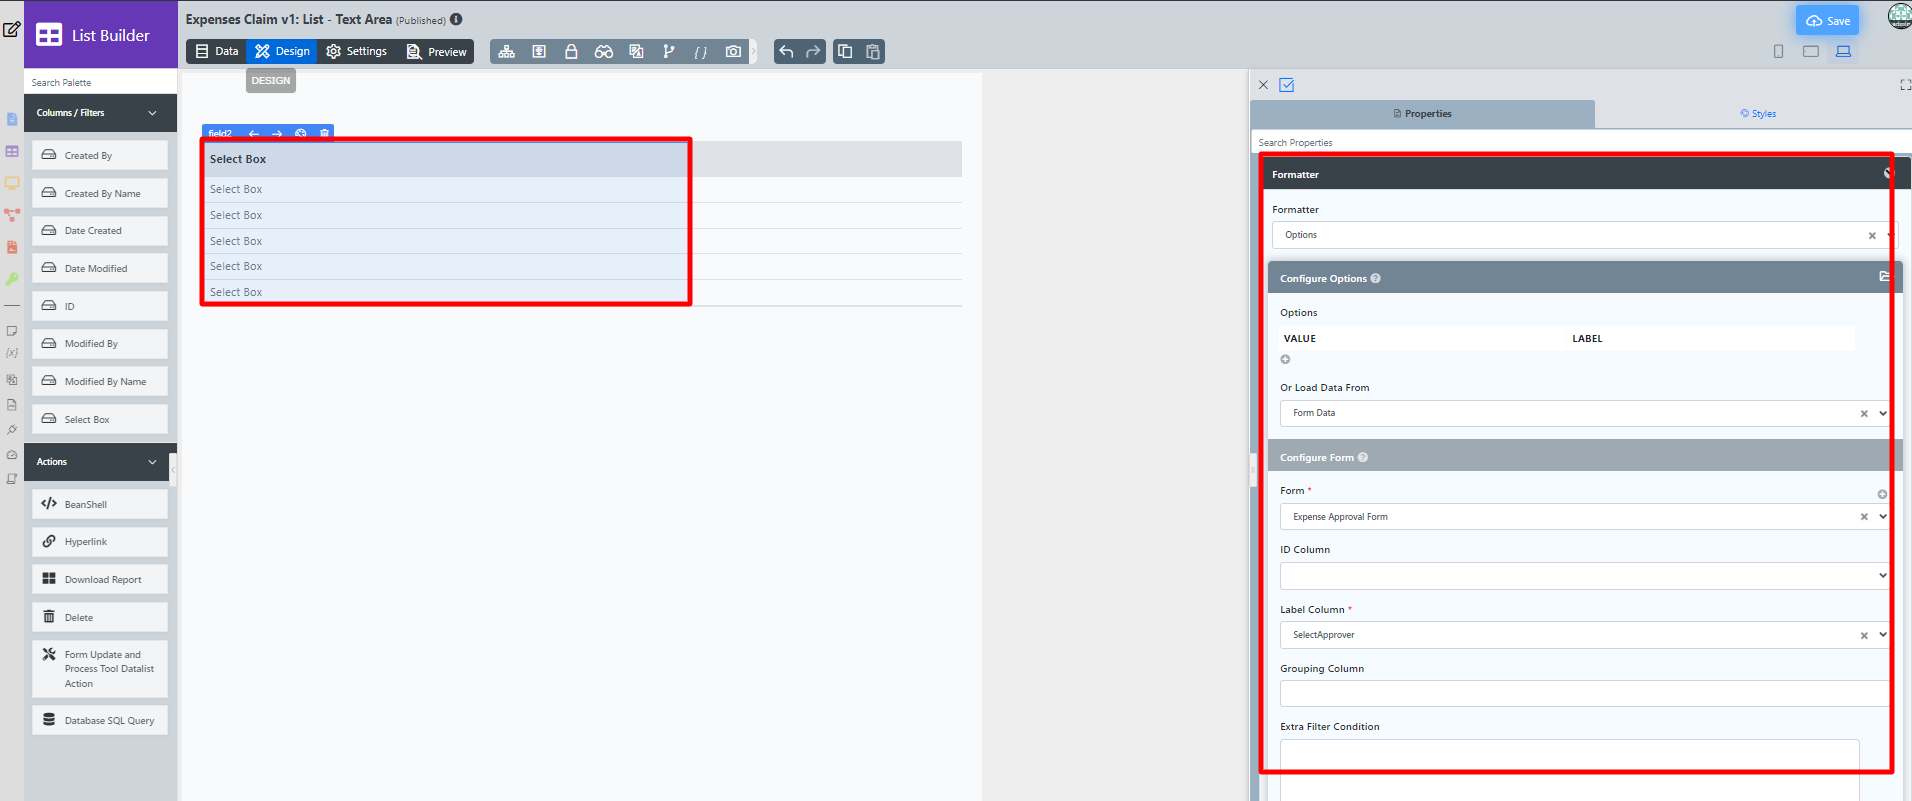Click the paste clipboard icon
Screen dimensions: 1912x801
(x=873, y=52)
